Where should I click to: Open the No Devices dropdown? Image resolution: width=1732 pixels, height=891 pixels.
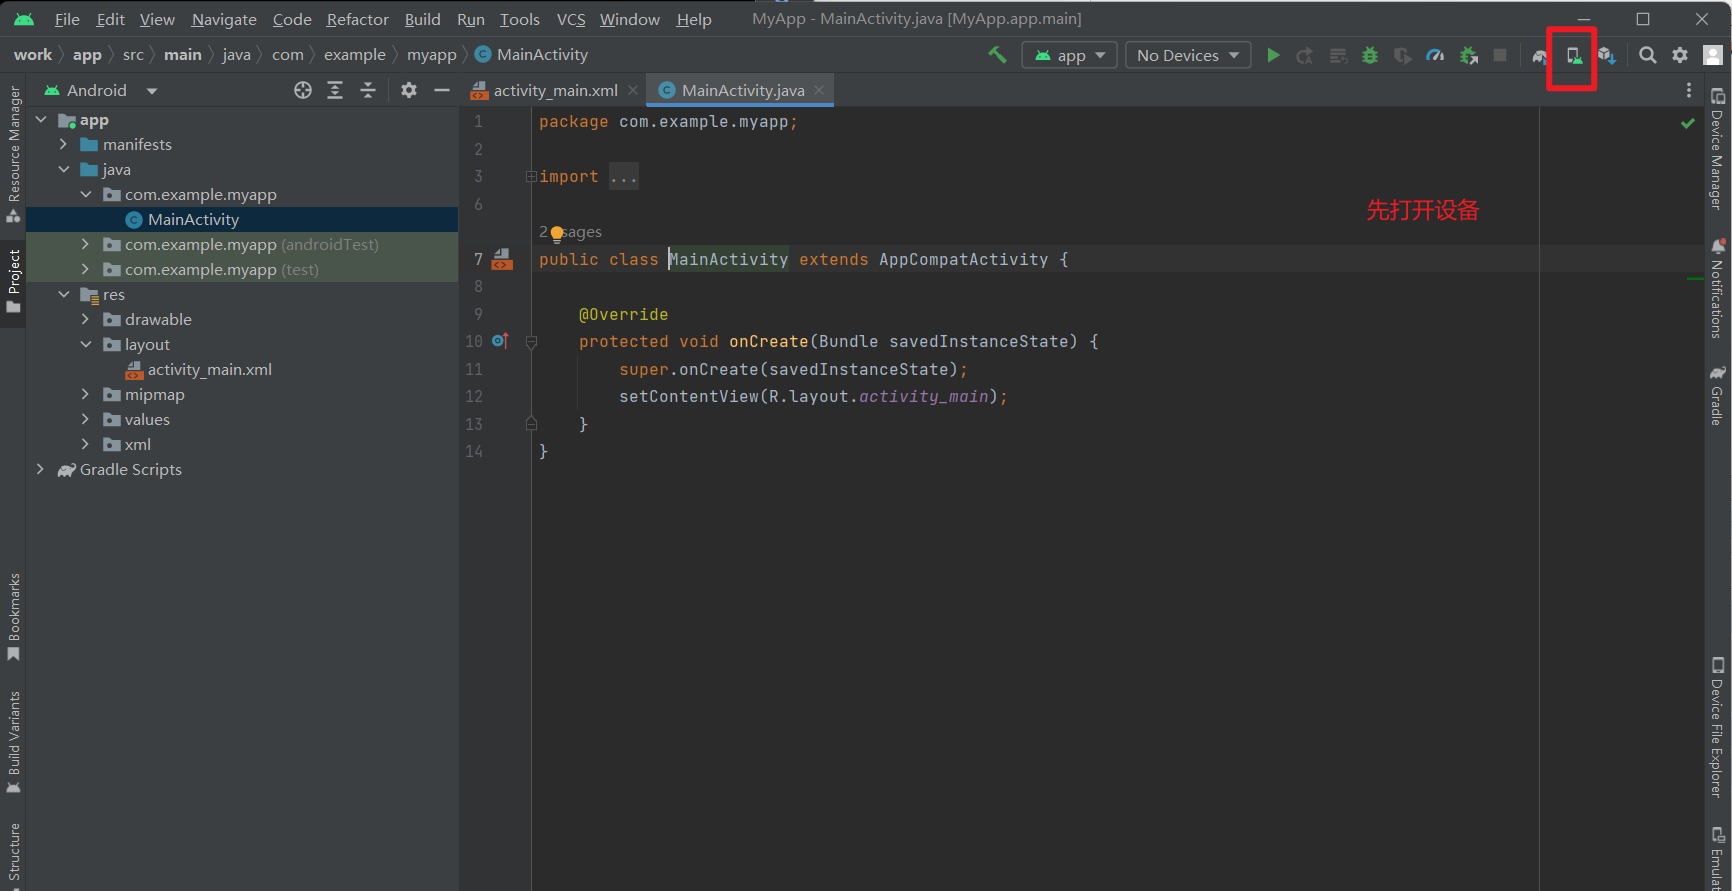coord(1187,56)
